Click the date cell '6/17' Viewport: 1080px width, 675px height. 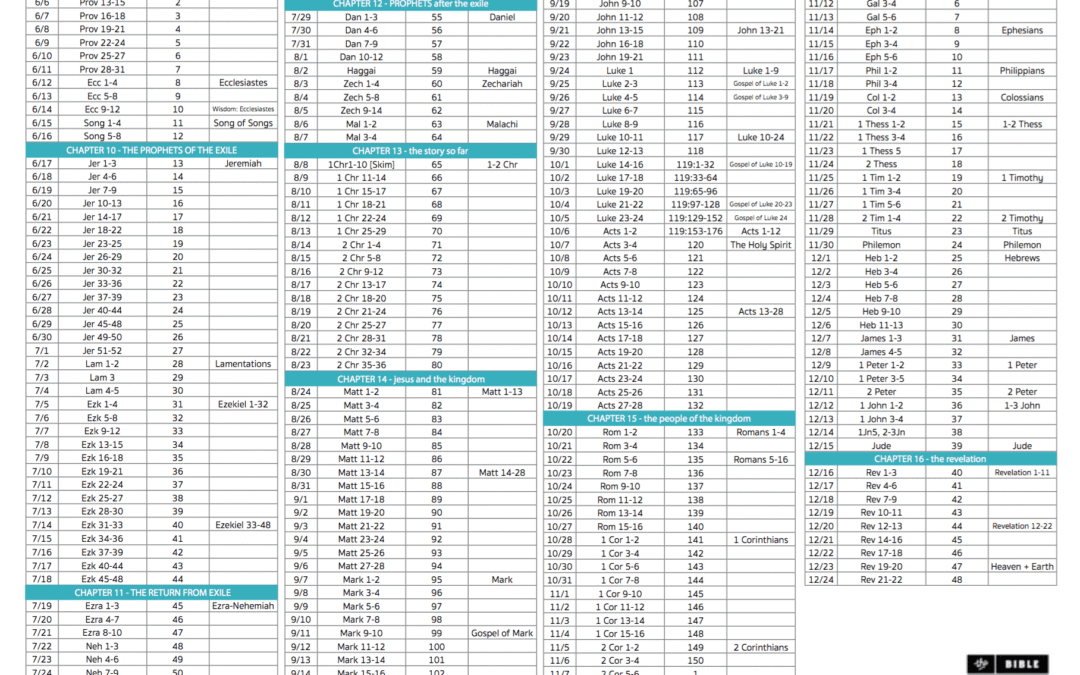(42, 164)
